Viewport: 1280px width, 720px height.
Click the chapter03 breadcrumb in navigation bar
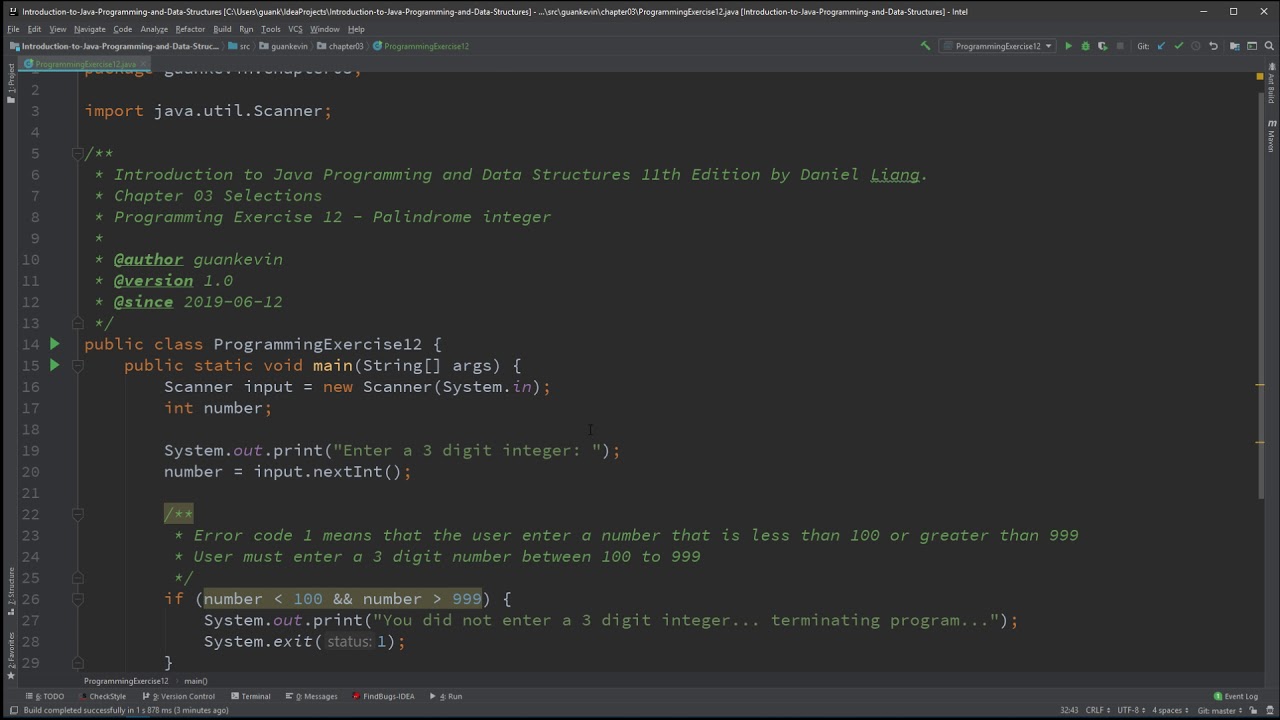341,46
